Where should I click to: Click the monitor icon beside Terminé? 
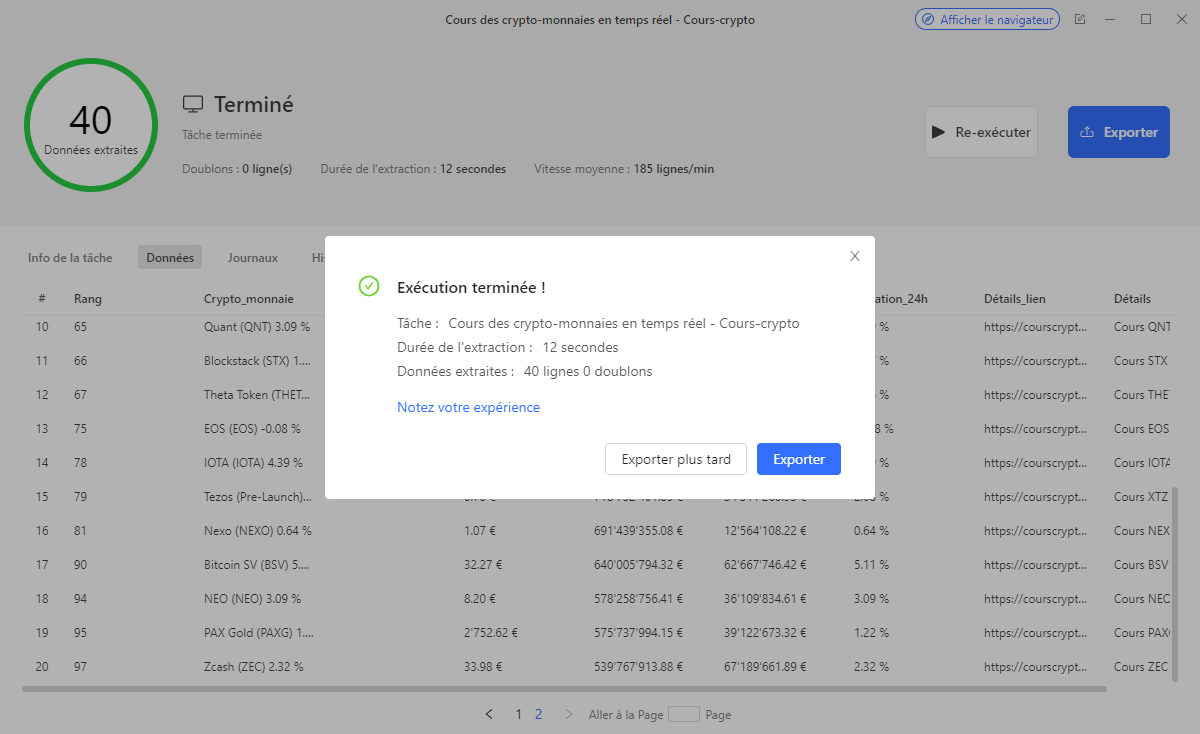coord(193,104)
